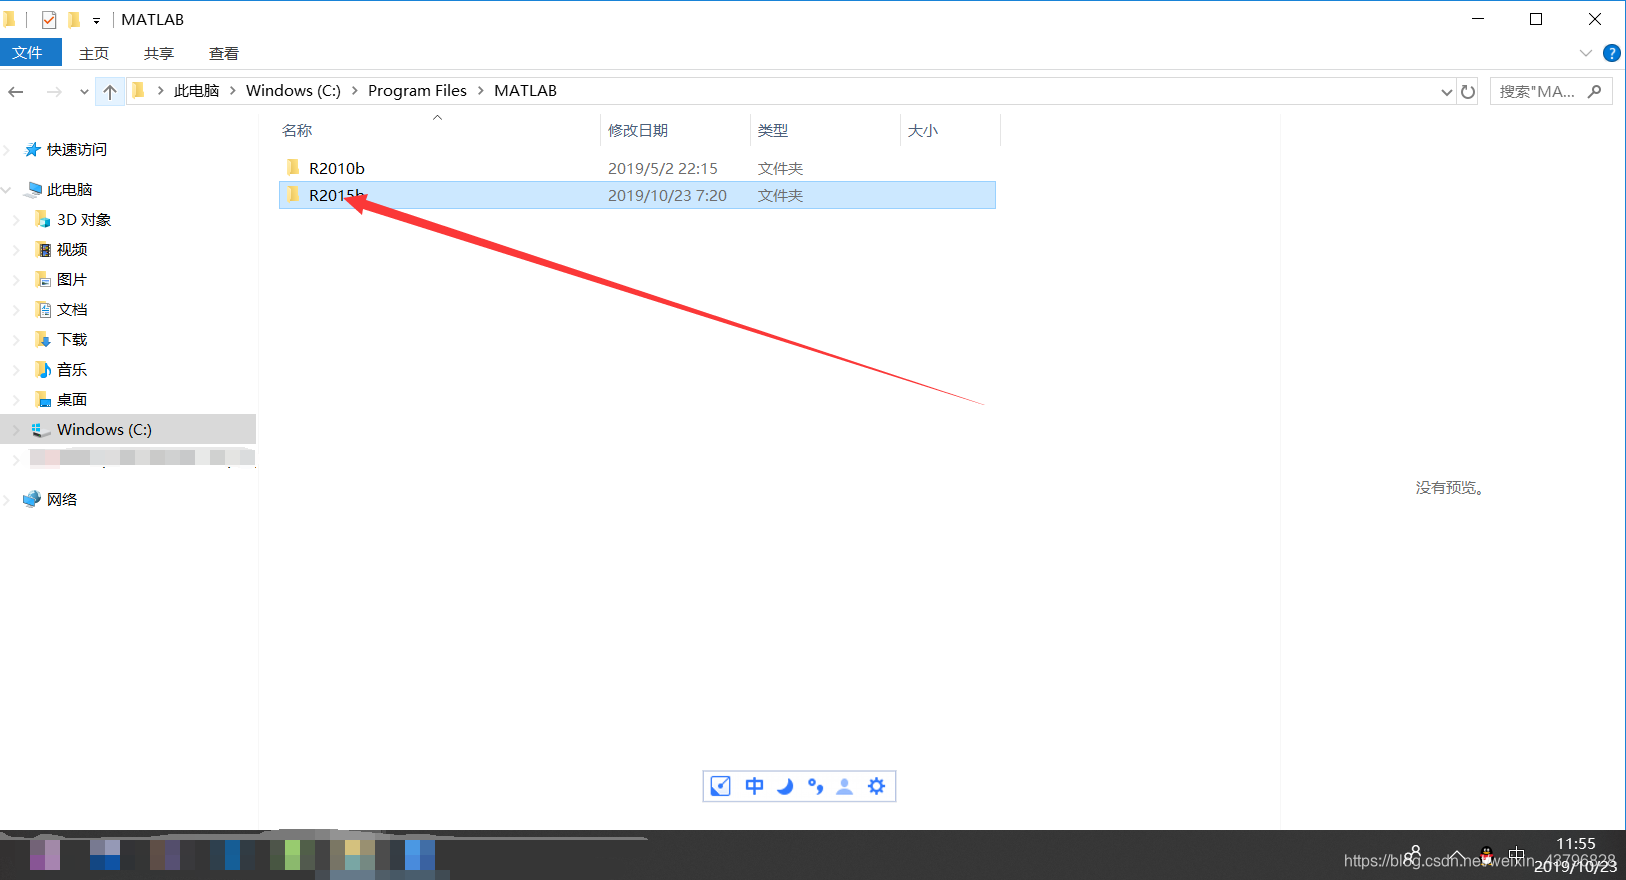
Task: Toggle half/full width moon icon
Action: tap(785, 787)
